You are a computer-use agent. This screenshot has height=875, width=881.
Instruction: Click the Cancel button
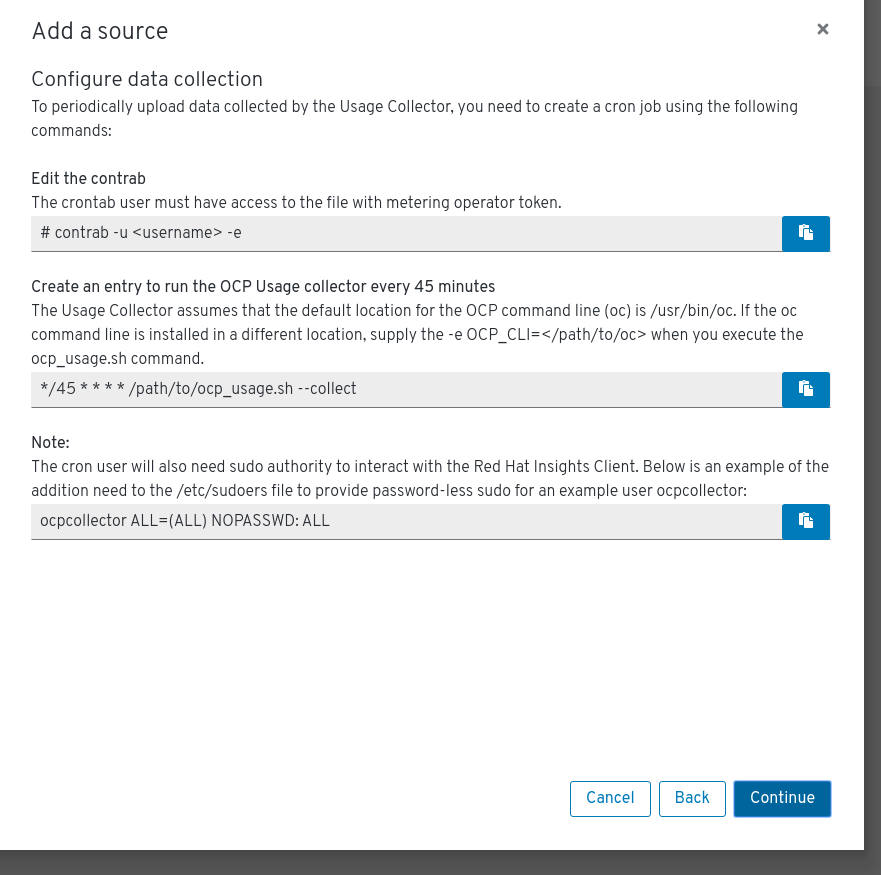click(610, 798)
